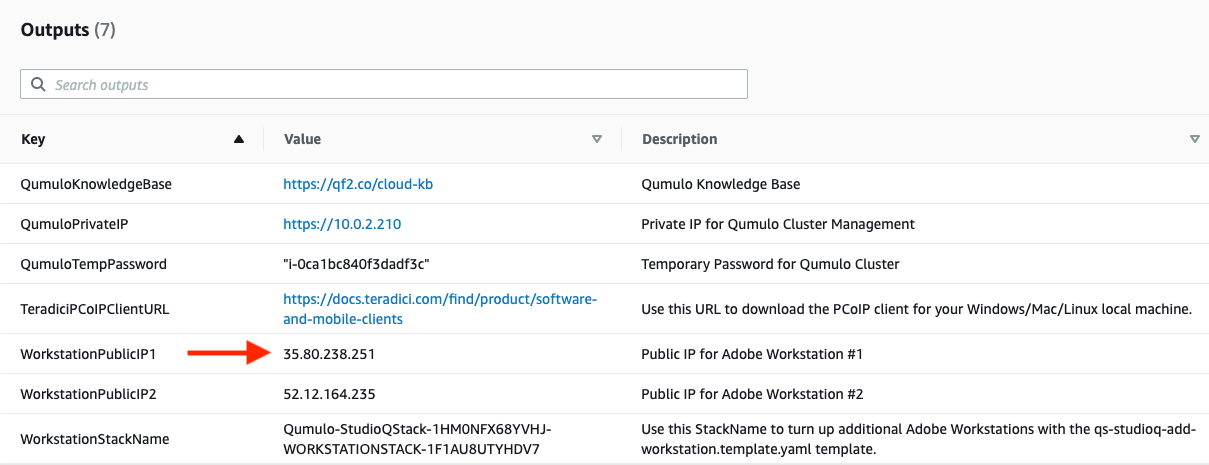Click the QumuloKnowledgeBase key

point(96,184)
